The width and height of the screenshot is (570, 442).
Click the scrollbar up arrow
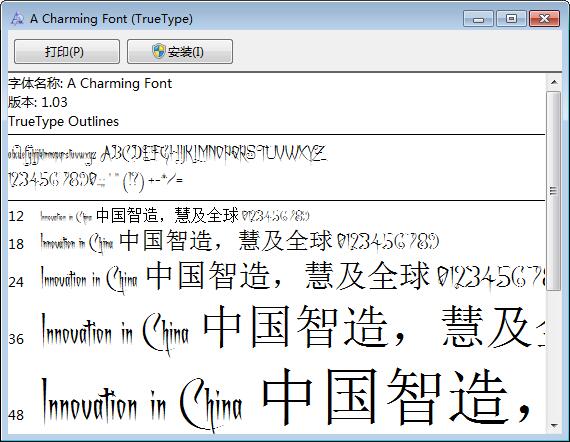[554, 82]
